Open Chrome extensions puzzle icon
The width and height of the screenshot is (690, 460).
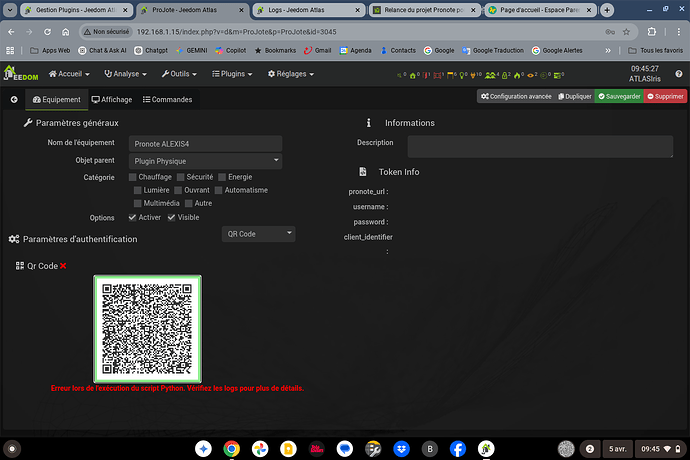[652, 32]
